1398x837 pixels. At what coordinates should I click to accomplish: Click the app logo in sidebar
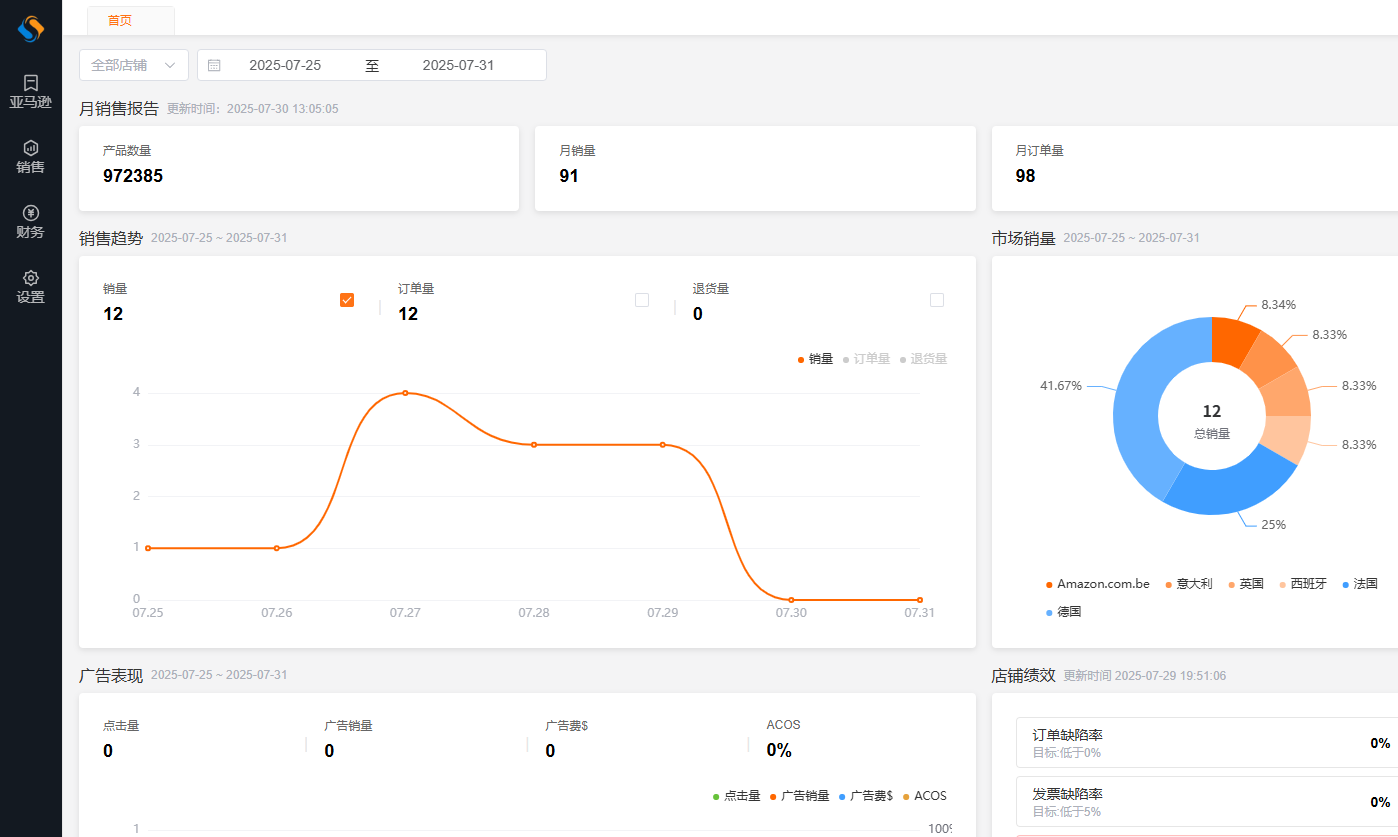(31, 29)
